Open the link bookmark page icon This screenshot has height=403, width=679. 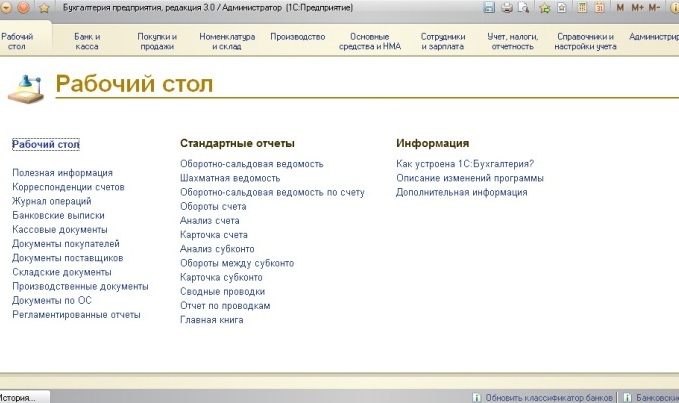[562, 7]
